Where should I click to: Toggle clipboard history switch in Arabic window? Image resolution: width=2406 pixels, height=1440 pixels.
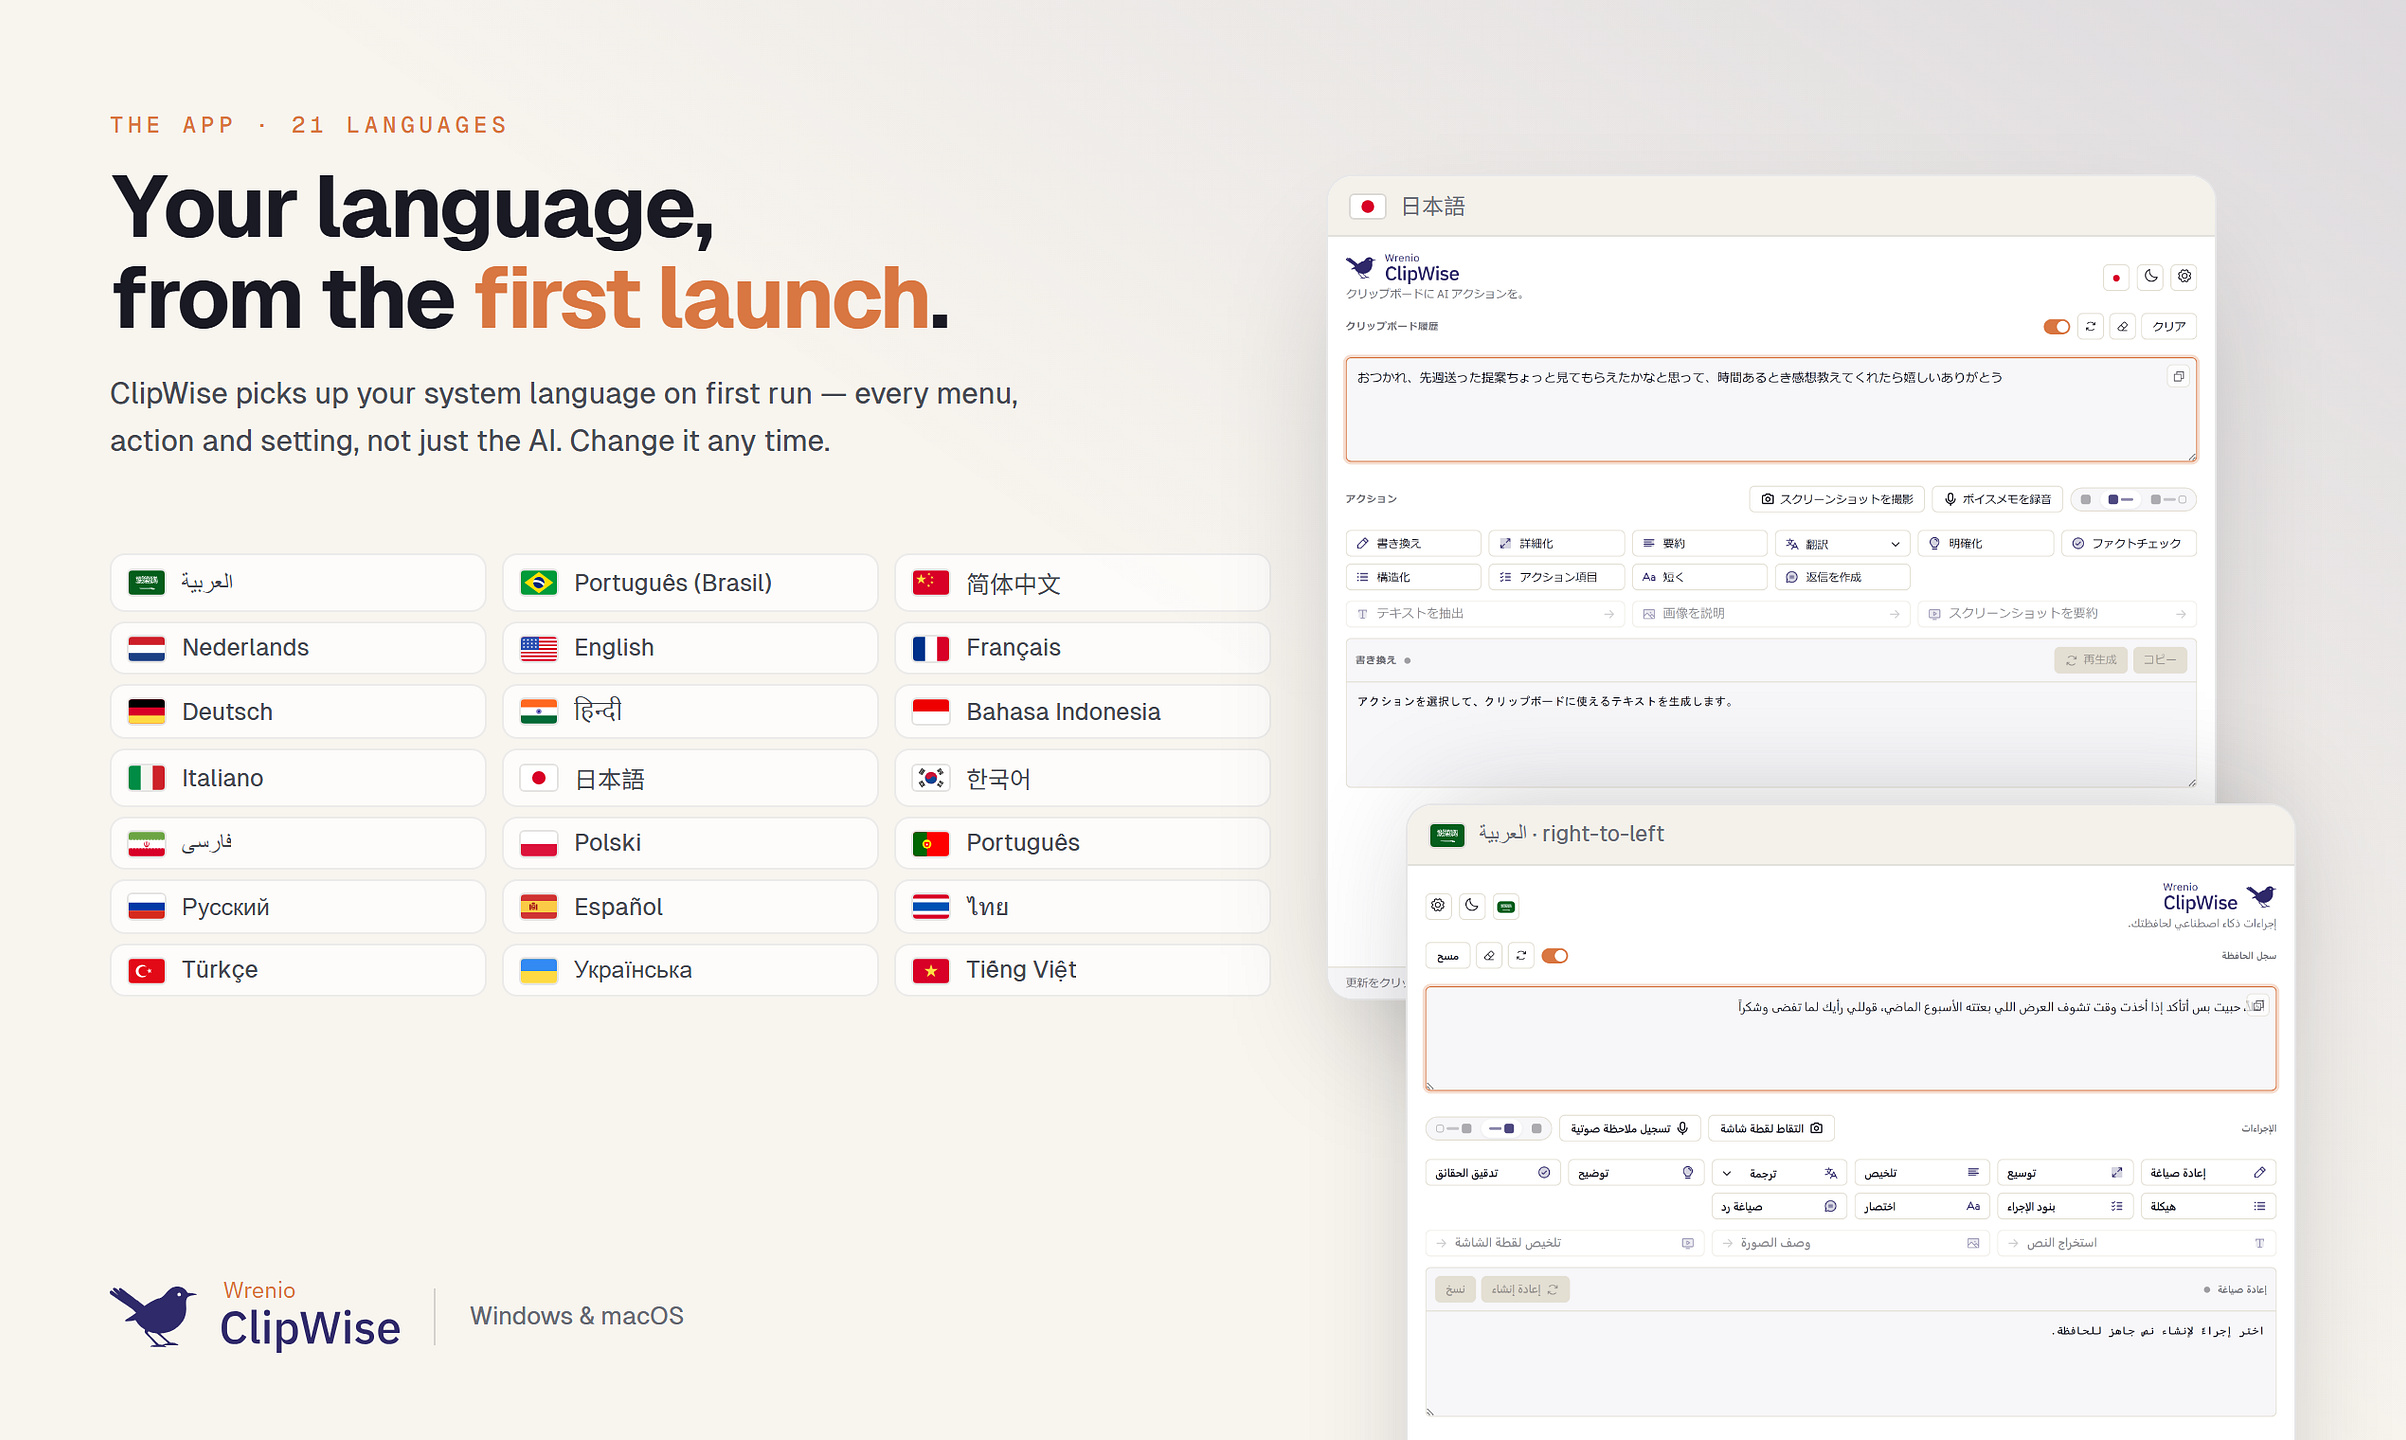click(x=1555, y=956)
